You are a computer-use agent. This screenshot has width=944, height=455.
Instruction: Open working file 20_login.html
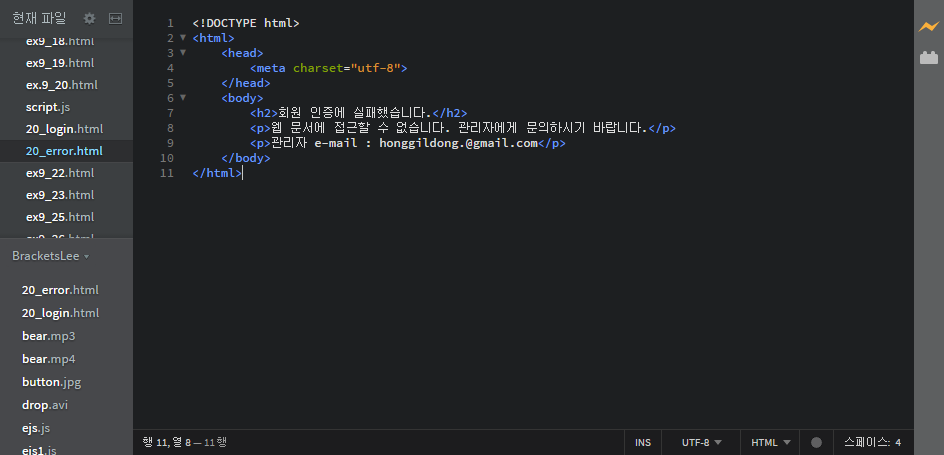pos(66,129)
